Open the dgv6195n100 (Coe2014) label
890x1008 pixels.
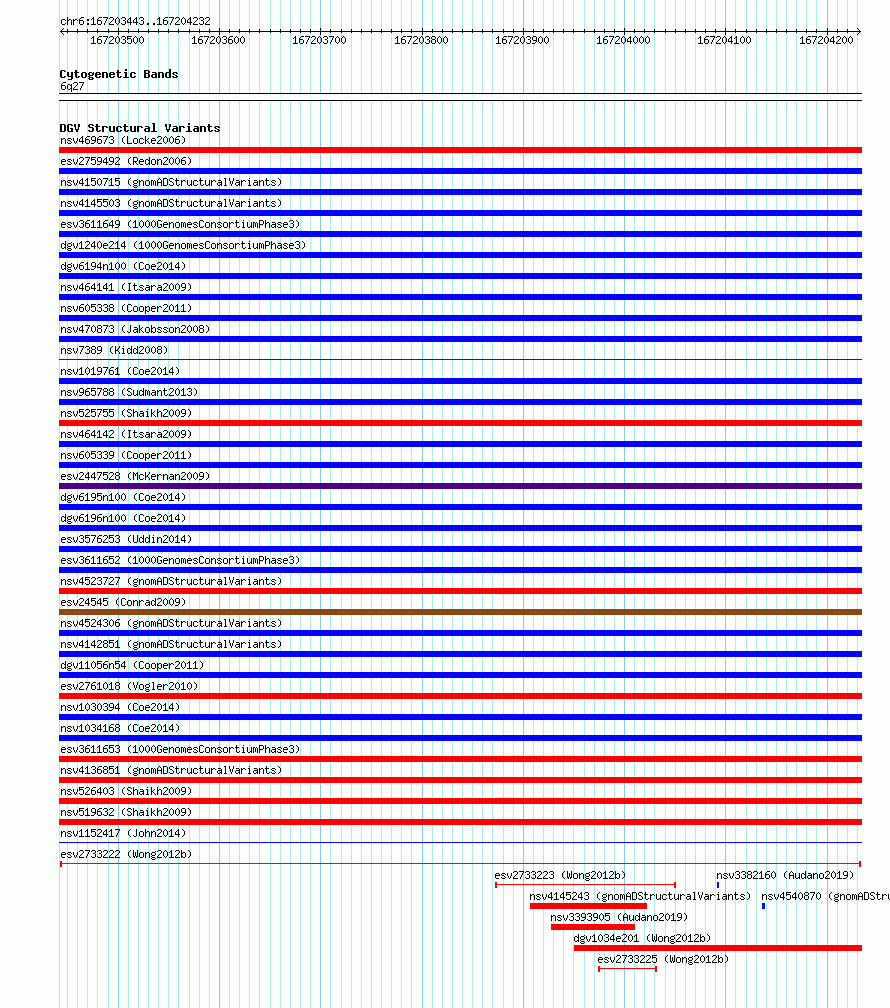123,498
